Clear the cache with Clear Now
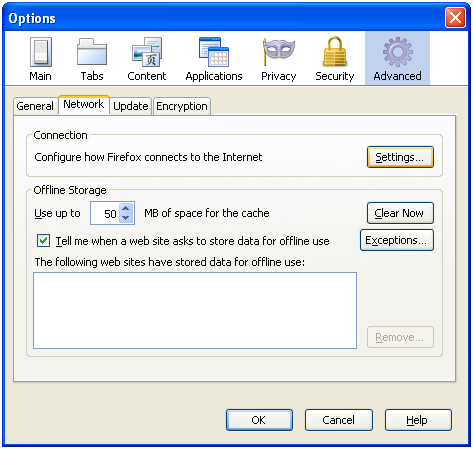 pyautogui.click(x=400, y=213)
